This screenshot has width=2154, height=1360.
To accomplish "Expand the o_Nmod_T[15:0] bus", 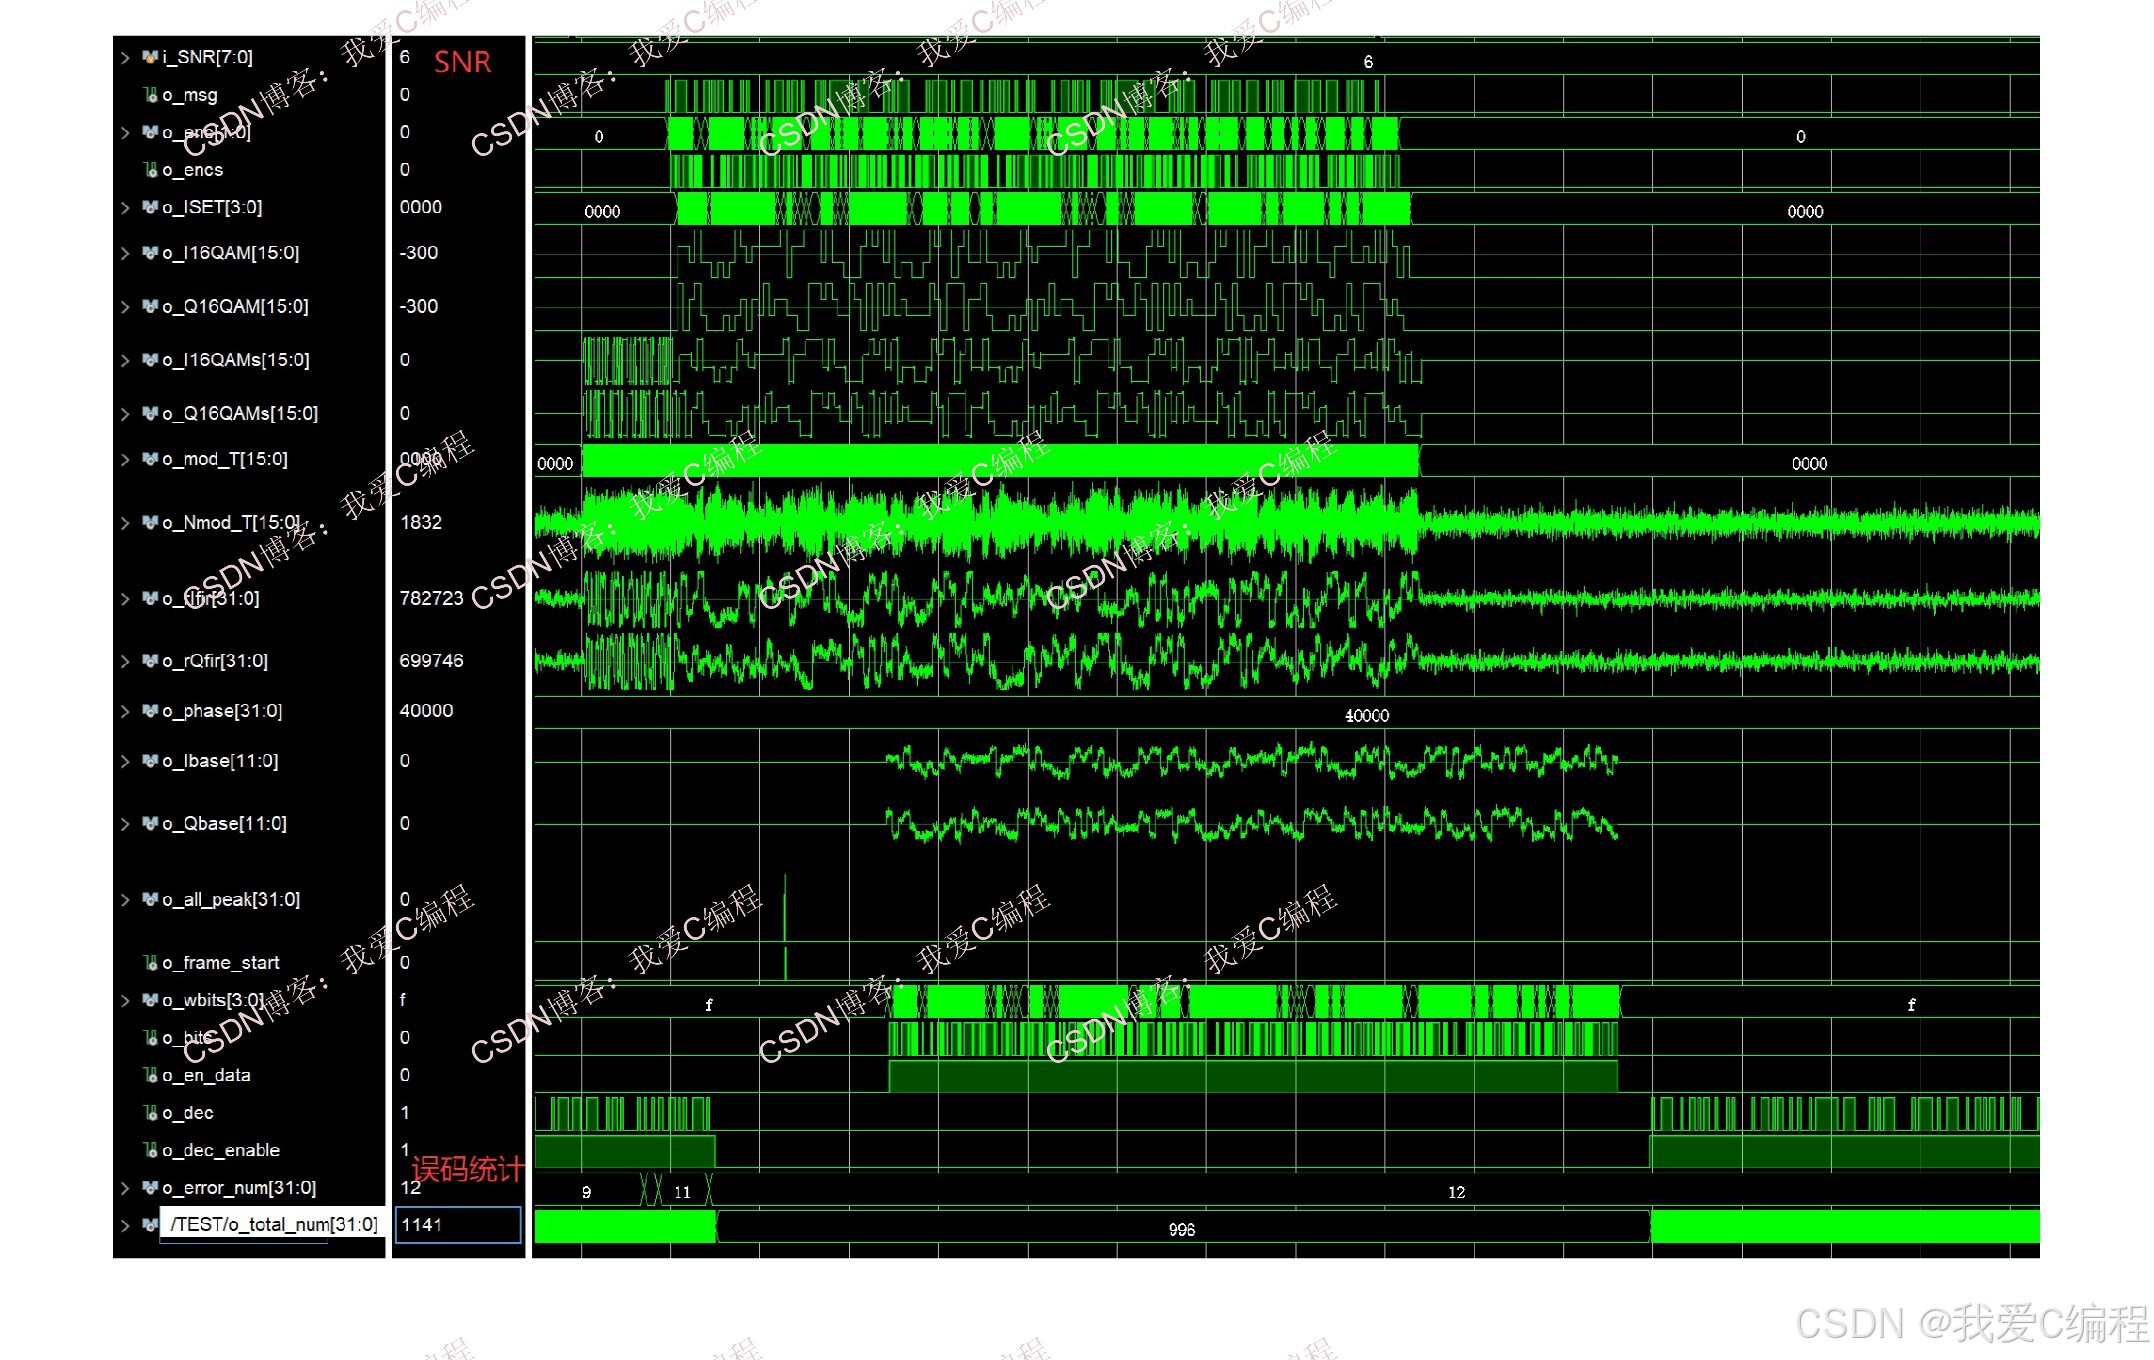I will [125, 523].
